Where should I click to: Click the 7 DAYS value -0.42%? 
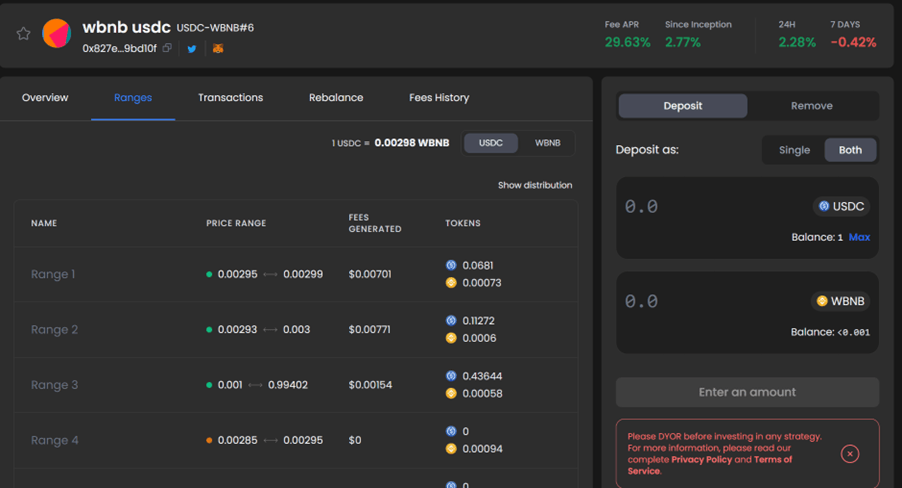853,42
